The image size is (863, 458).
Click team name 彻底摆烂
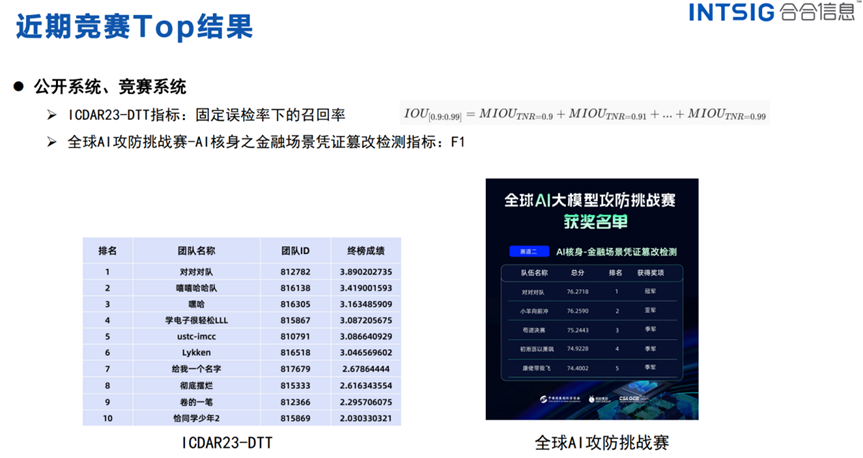point(196,385)
